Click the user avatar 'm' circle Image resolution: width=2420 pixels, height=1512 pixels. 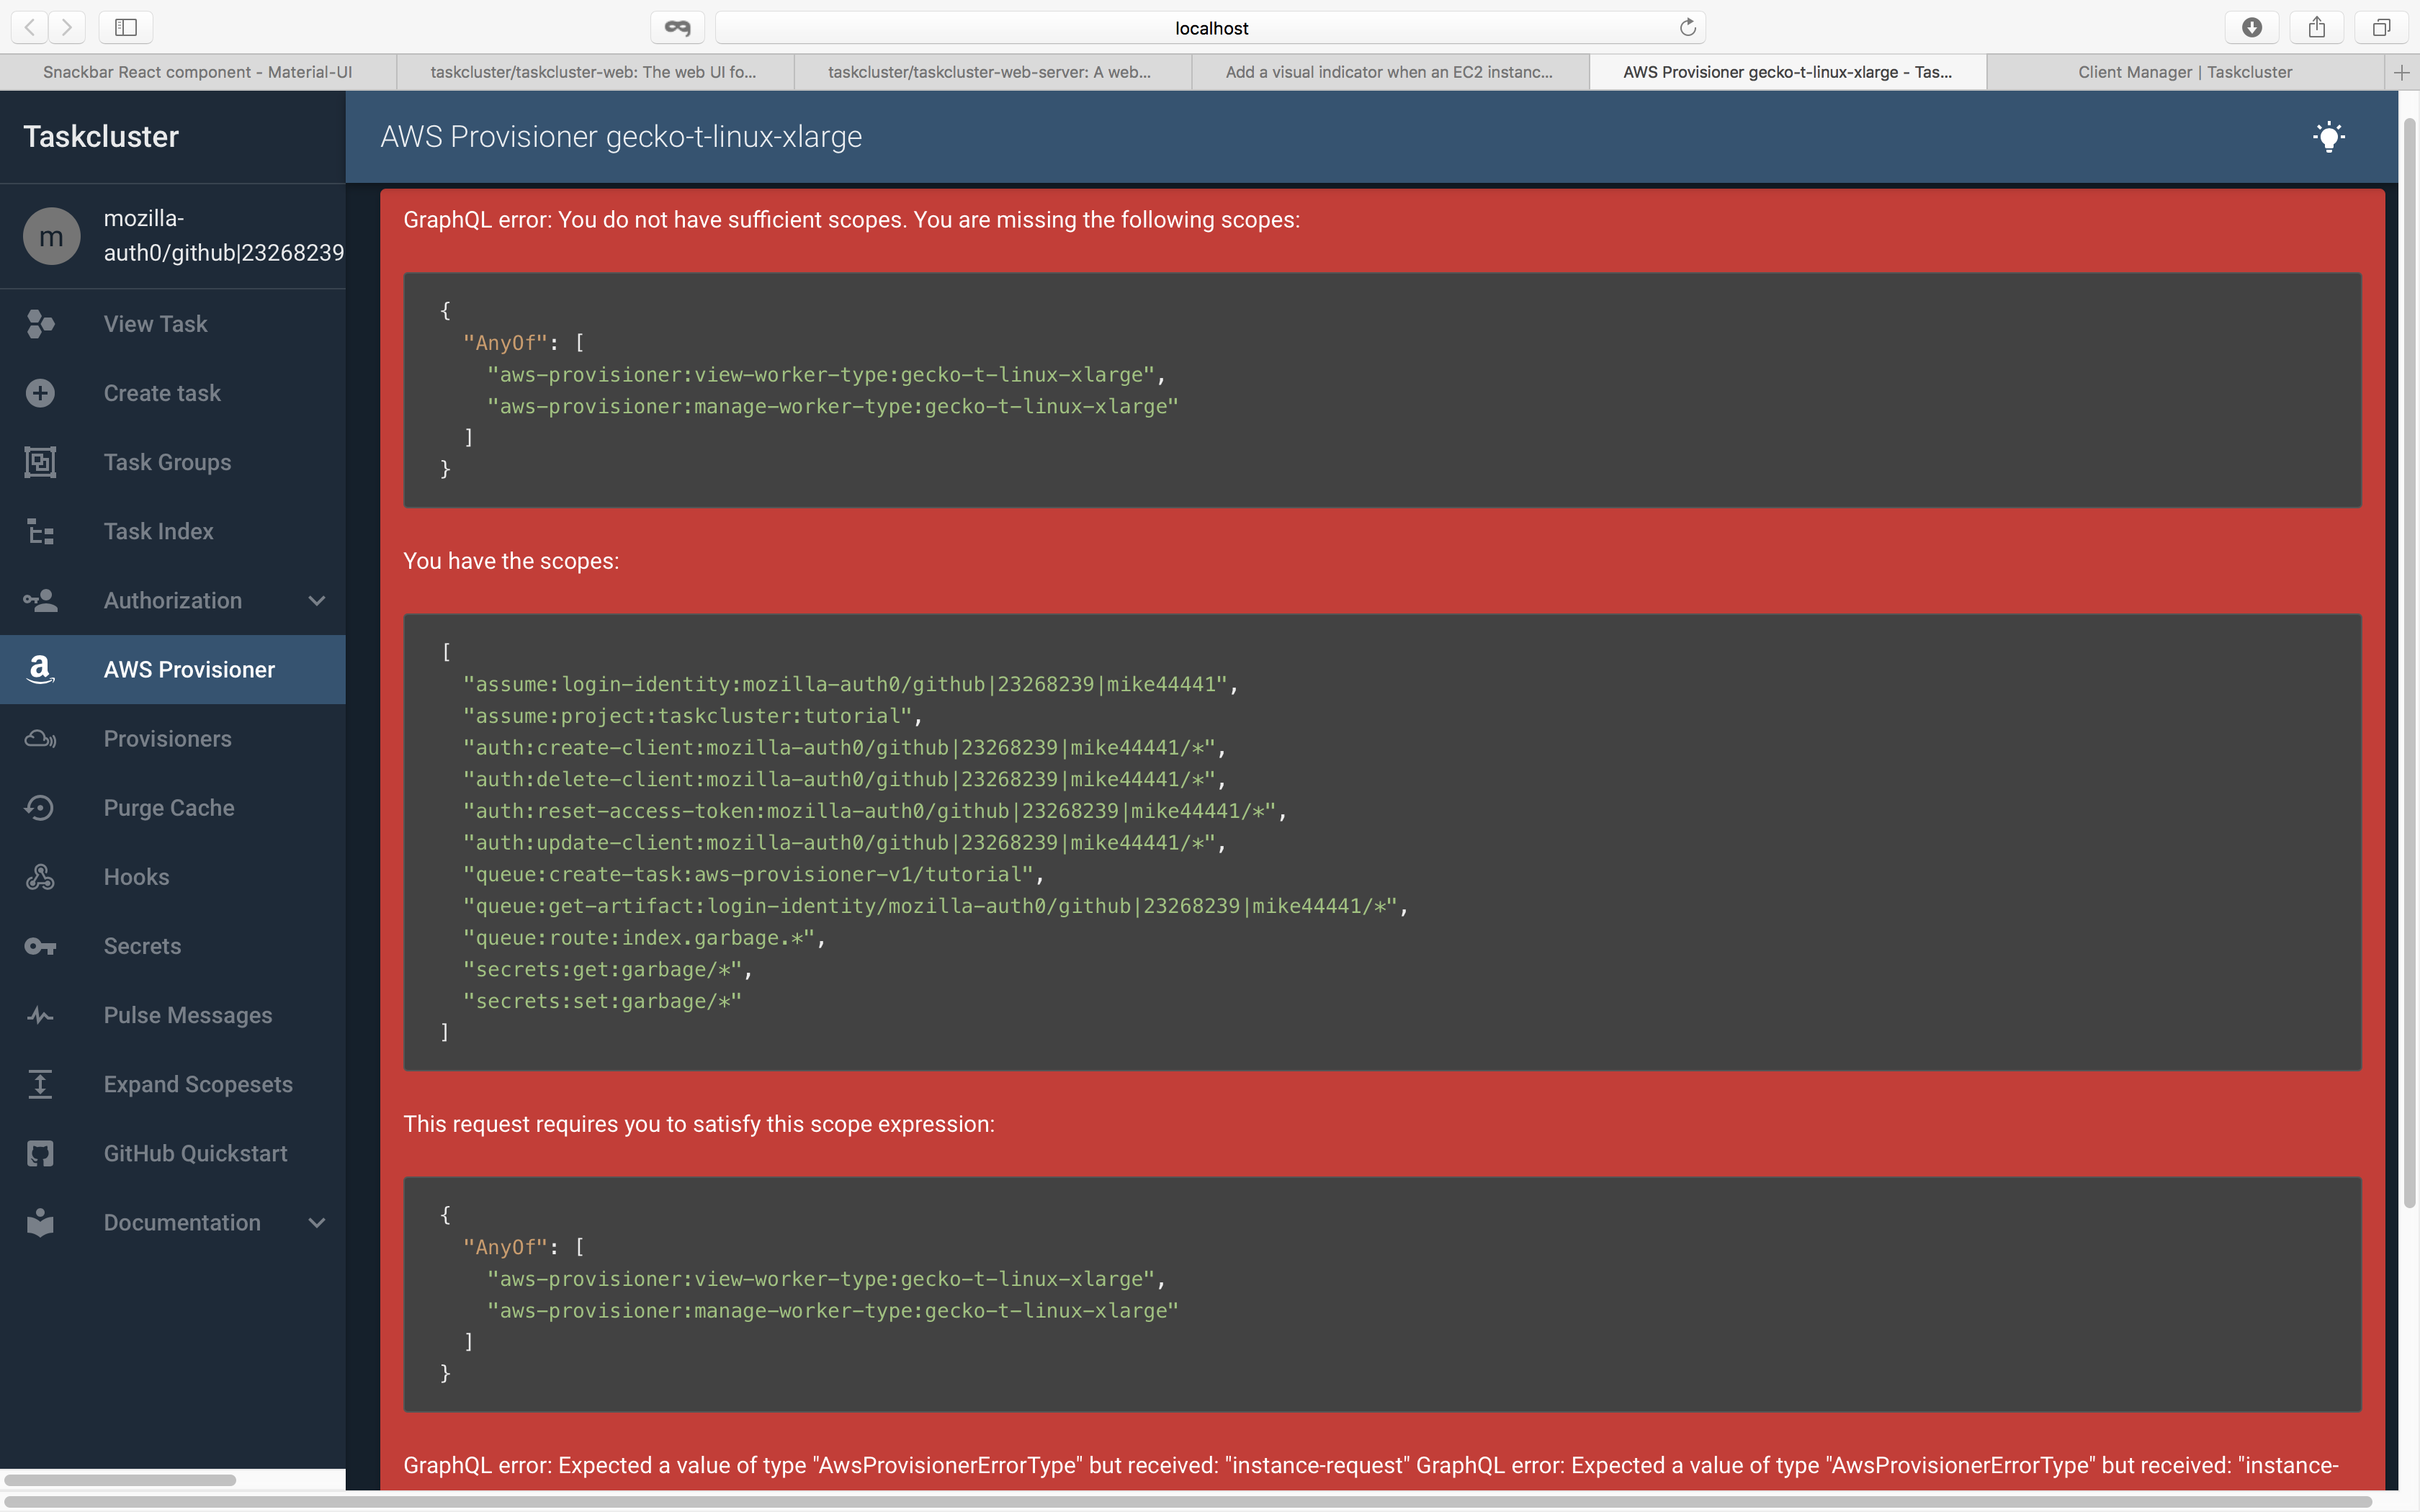coord(51,236)
